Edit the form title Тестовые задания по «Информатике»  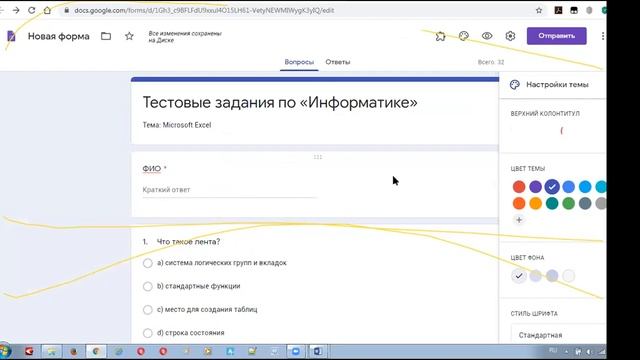pos(280,102)
